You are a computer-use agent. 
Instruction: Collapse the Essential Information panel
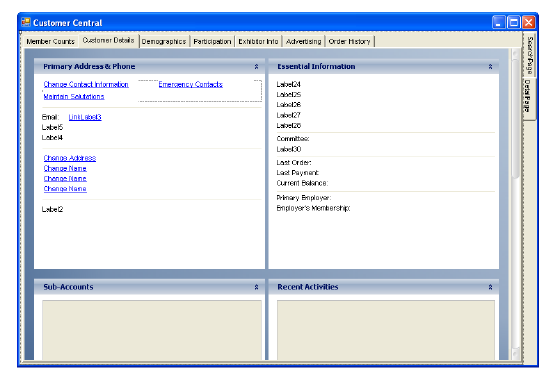(490, 66)
